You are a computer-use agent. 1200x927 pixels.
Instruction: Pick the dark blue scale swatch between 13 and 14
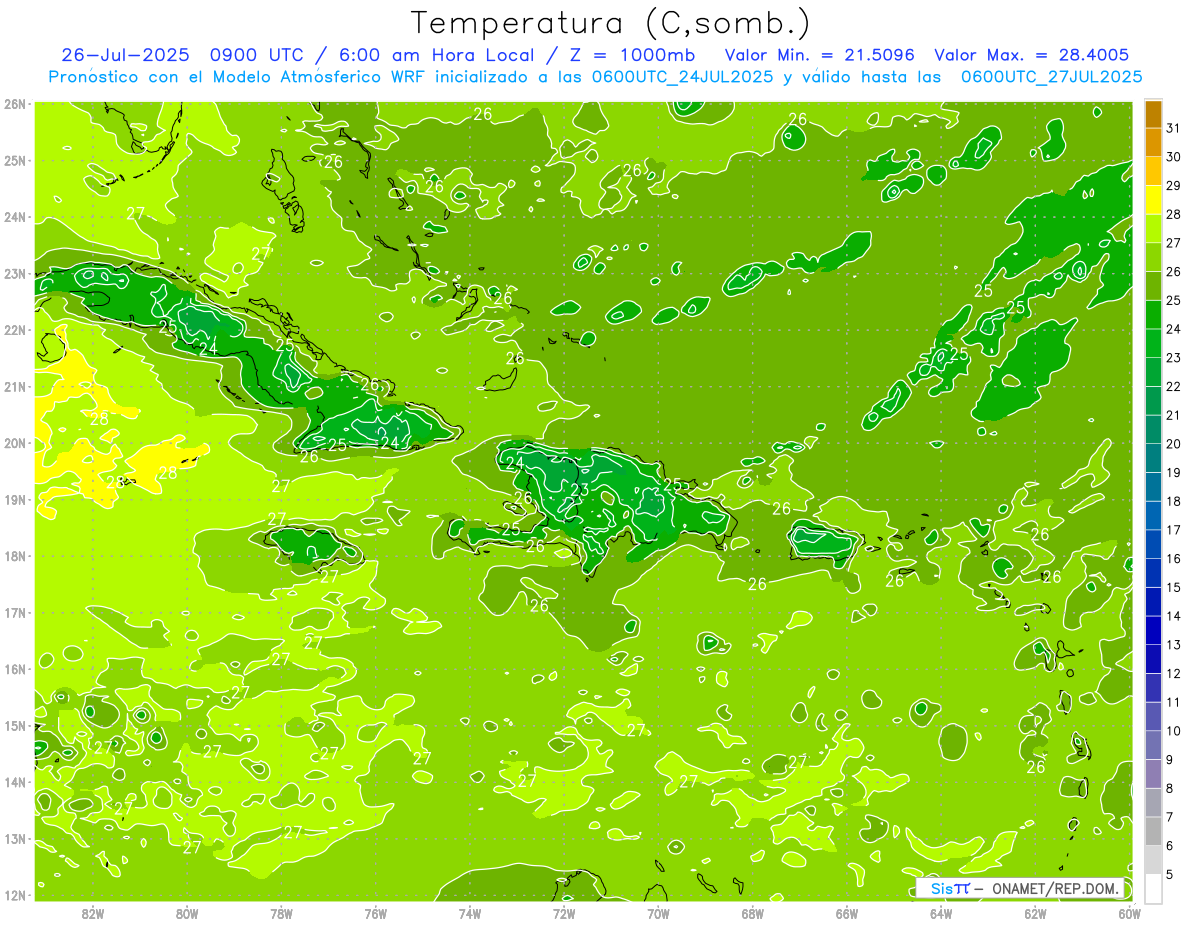(x=1153, y=630)
